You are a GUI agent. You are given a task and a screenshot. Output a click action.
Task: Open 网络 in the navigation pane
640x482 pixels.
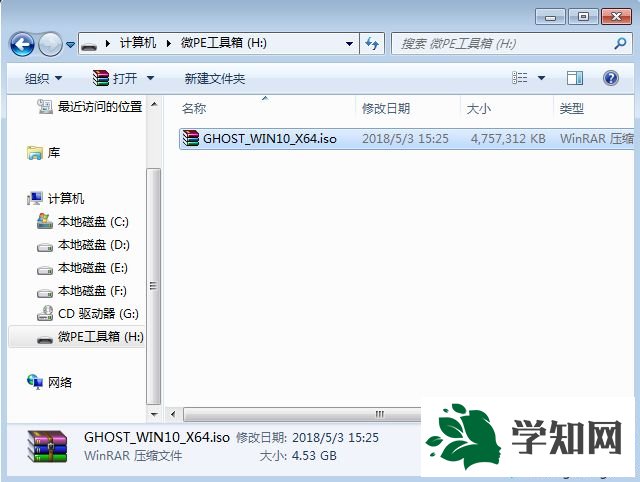(x=60, y=382)
